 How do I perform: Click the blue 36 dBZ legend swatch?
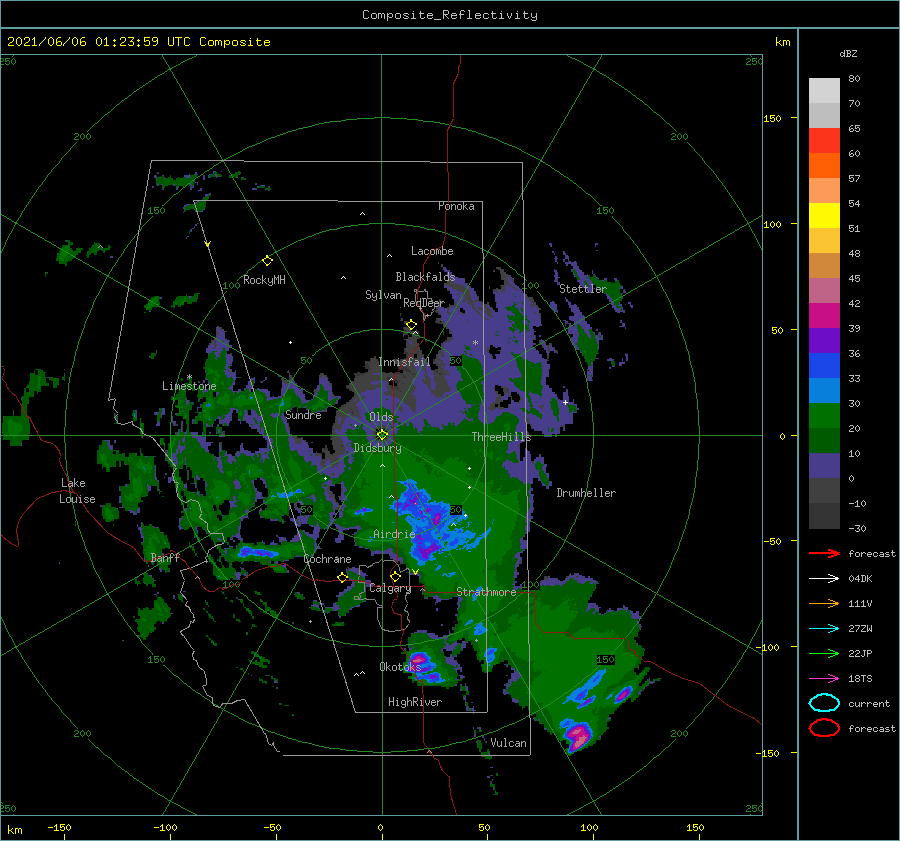point(824,365)
